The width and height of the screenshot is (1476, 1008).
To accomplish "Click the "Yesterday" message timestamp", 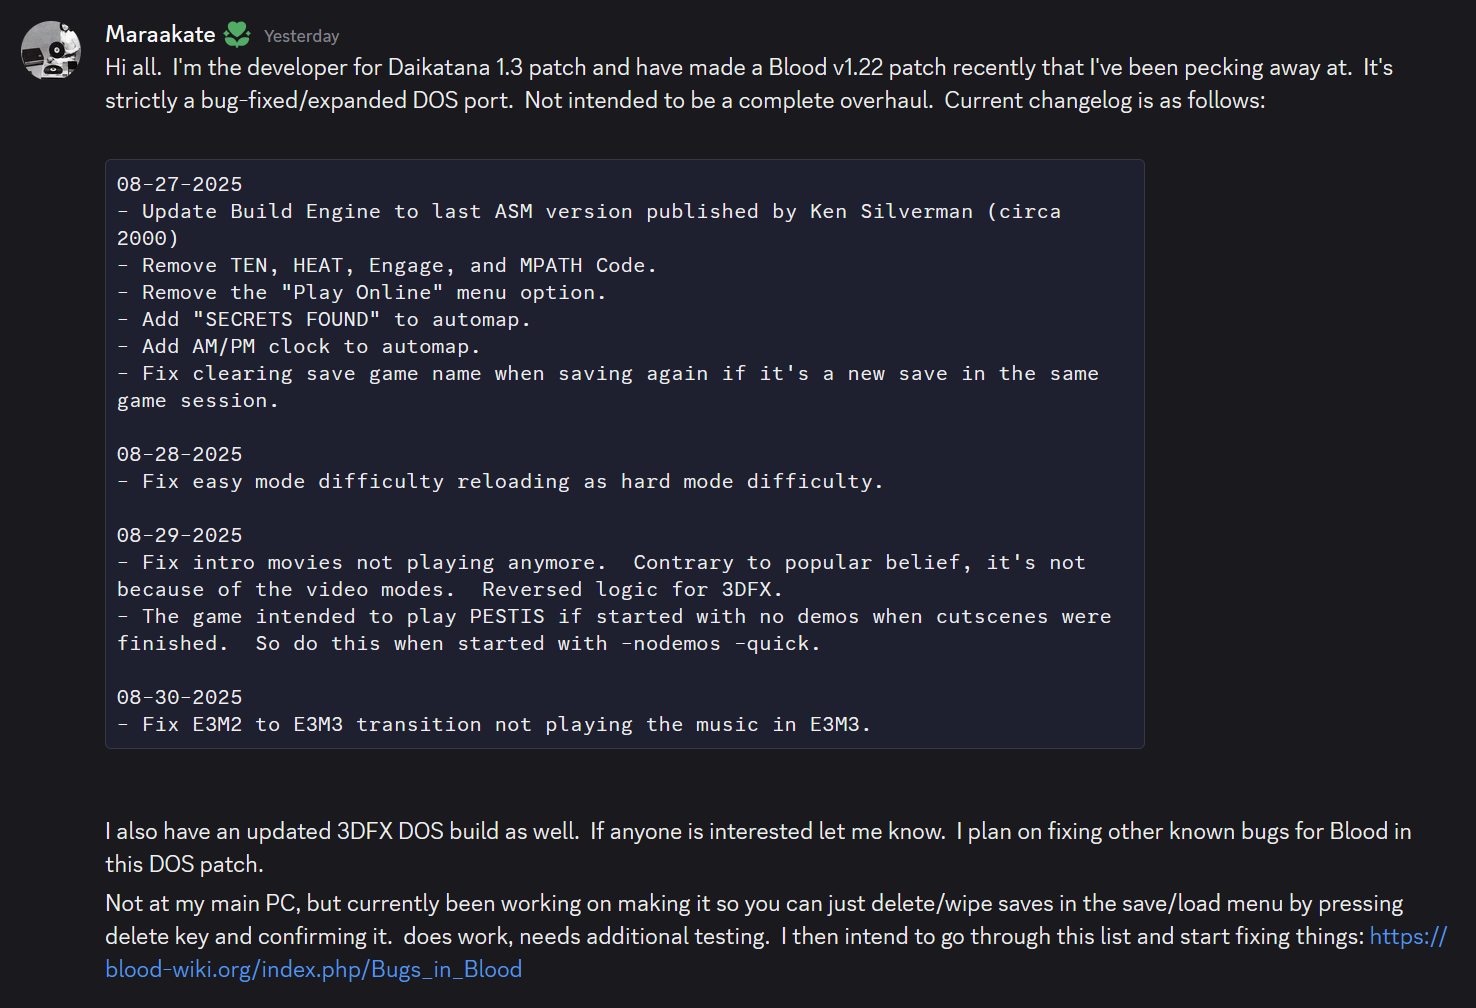I will (x=301, y=36).
